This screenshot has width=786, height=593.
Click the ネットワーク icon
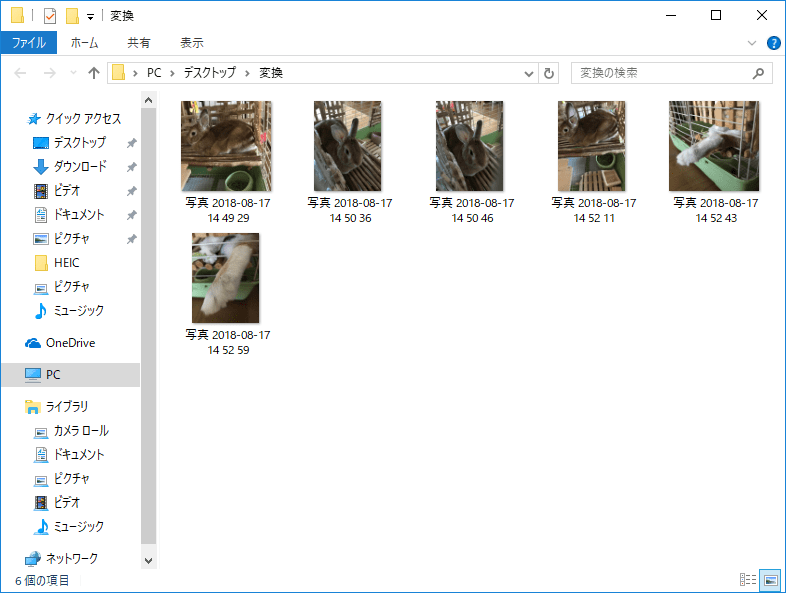pos(33,558)
